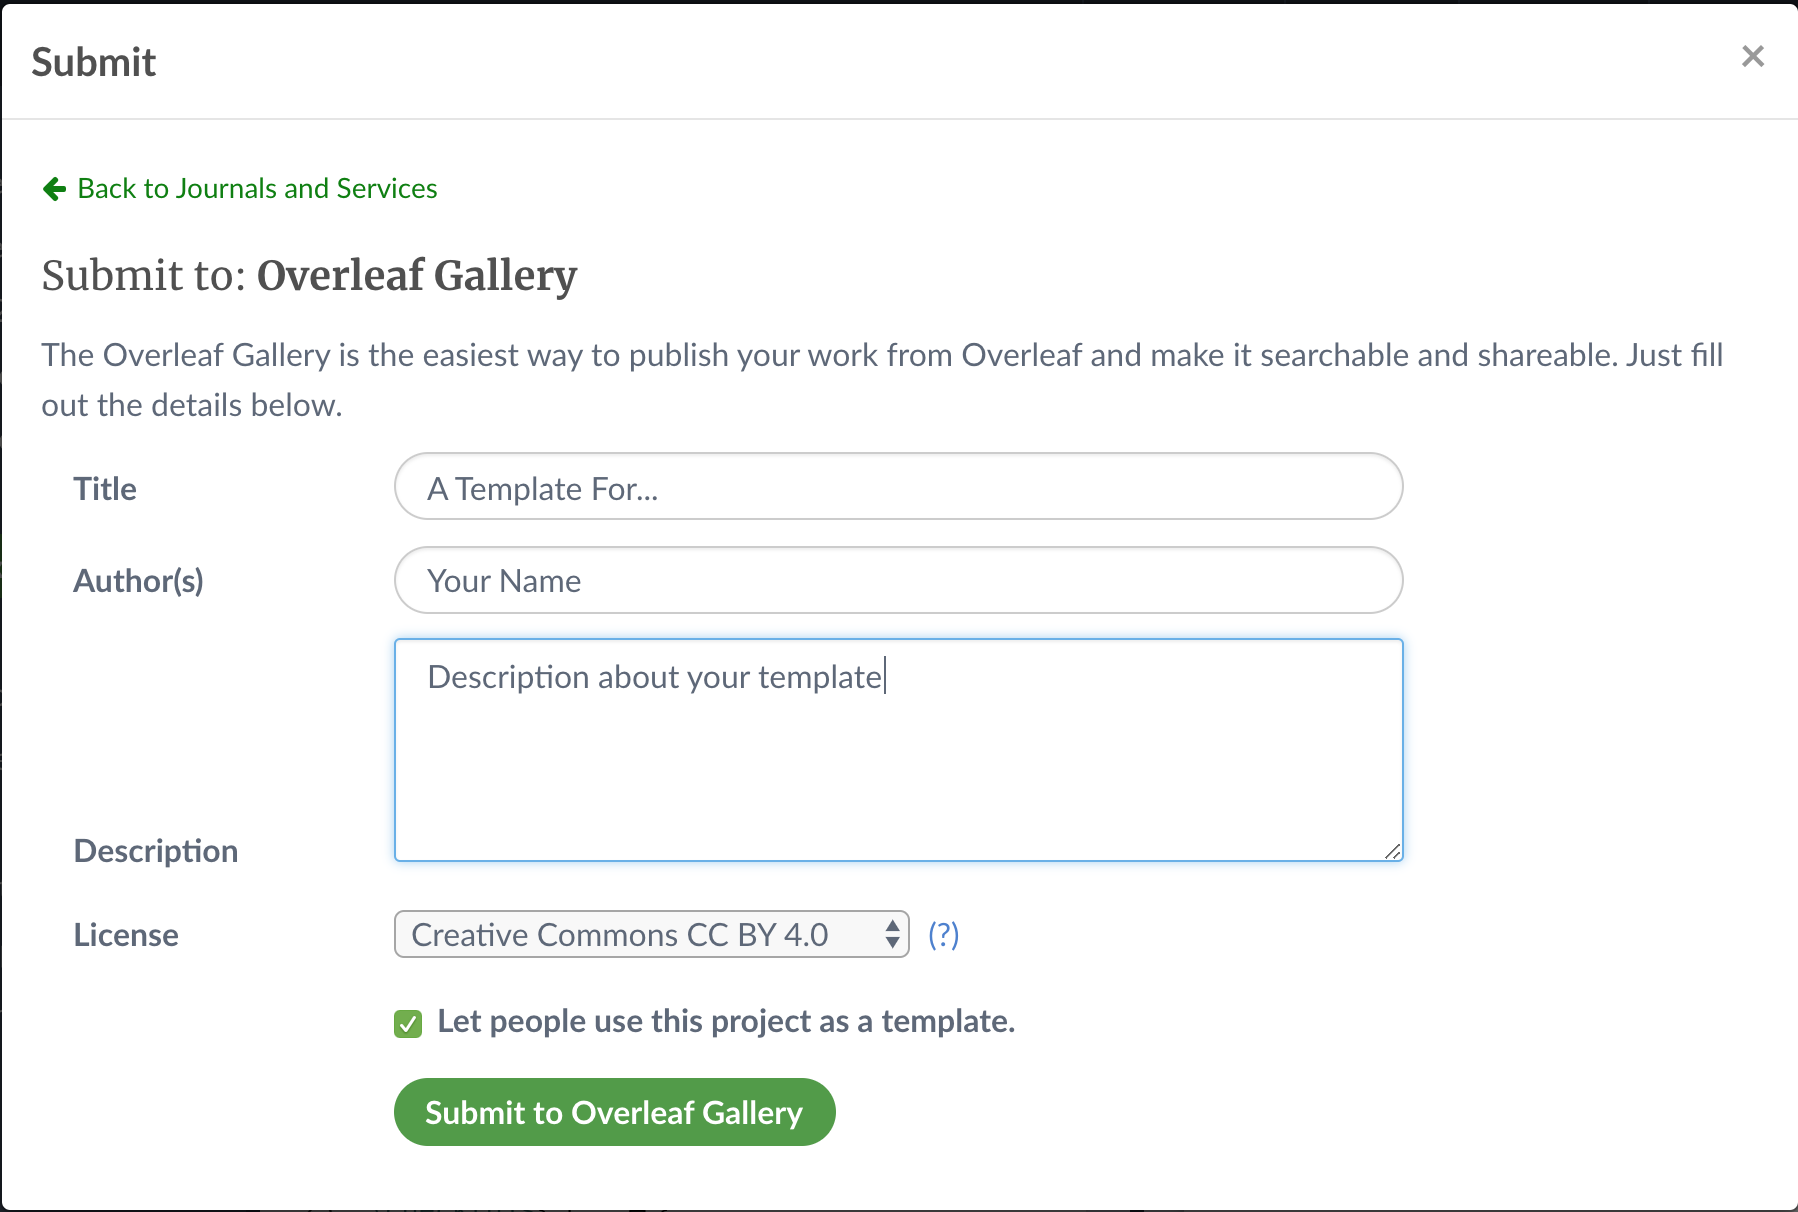Click the Submit dialog heading
1798x1212 pixels.
(94, 61)
